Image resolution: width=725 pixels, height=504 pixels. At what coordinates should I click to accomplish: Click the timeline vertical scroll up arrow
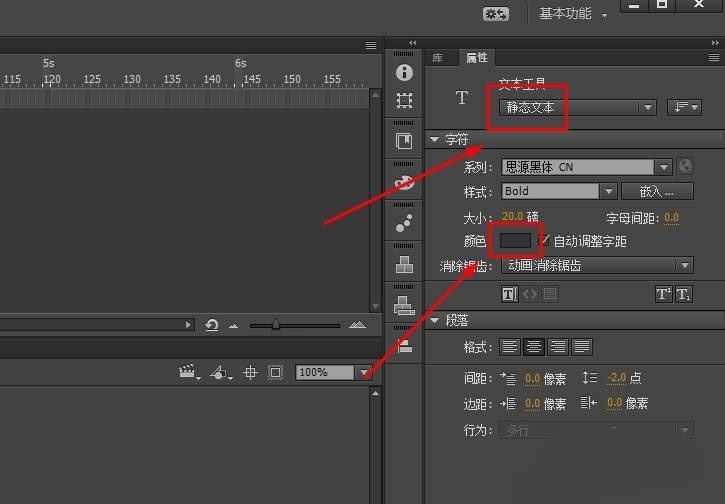pyautogui.click(x=375, y=95)
